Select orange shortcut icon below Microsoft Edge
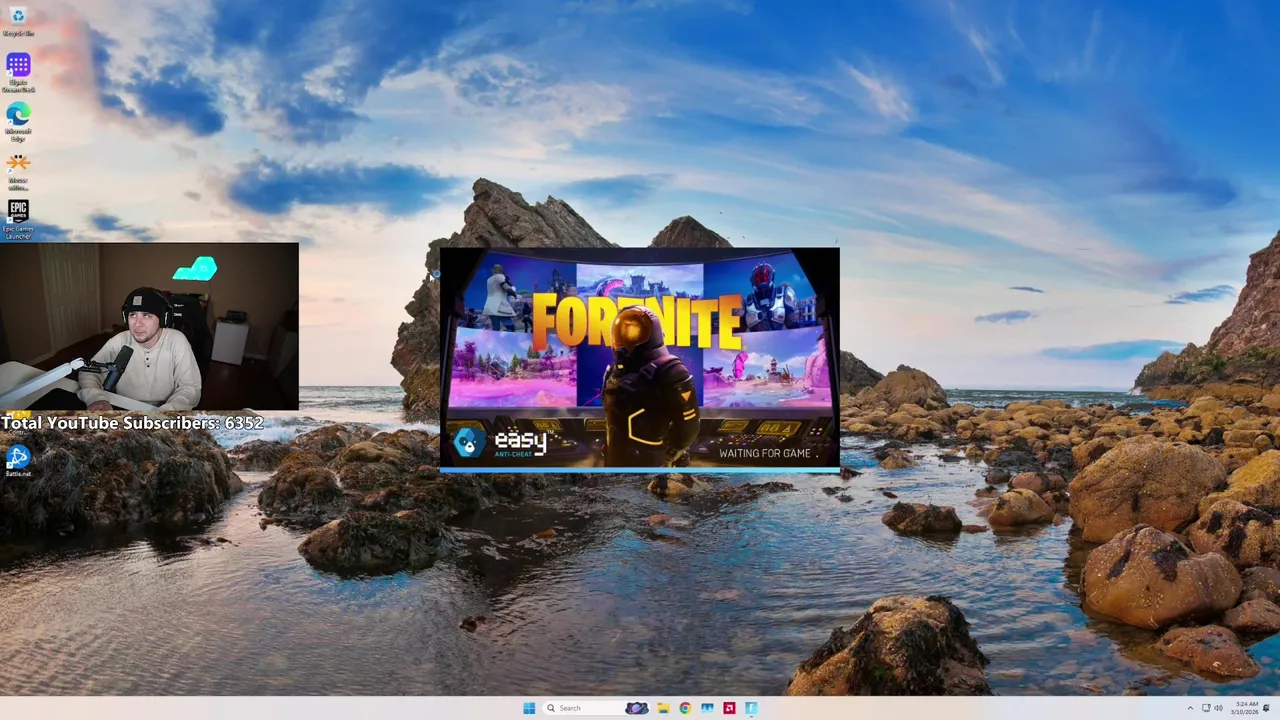1280x720 pixels. (x=18, y=169)
